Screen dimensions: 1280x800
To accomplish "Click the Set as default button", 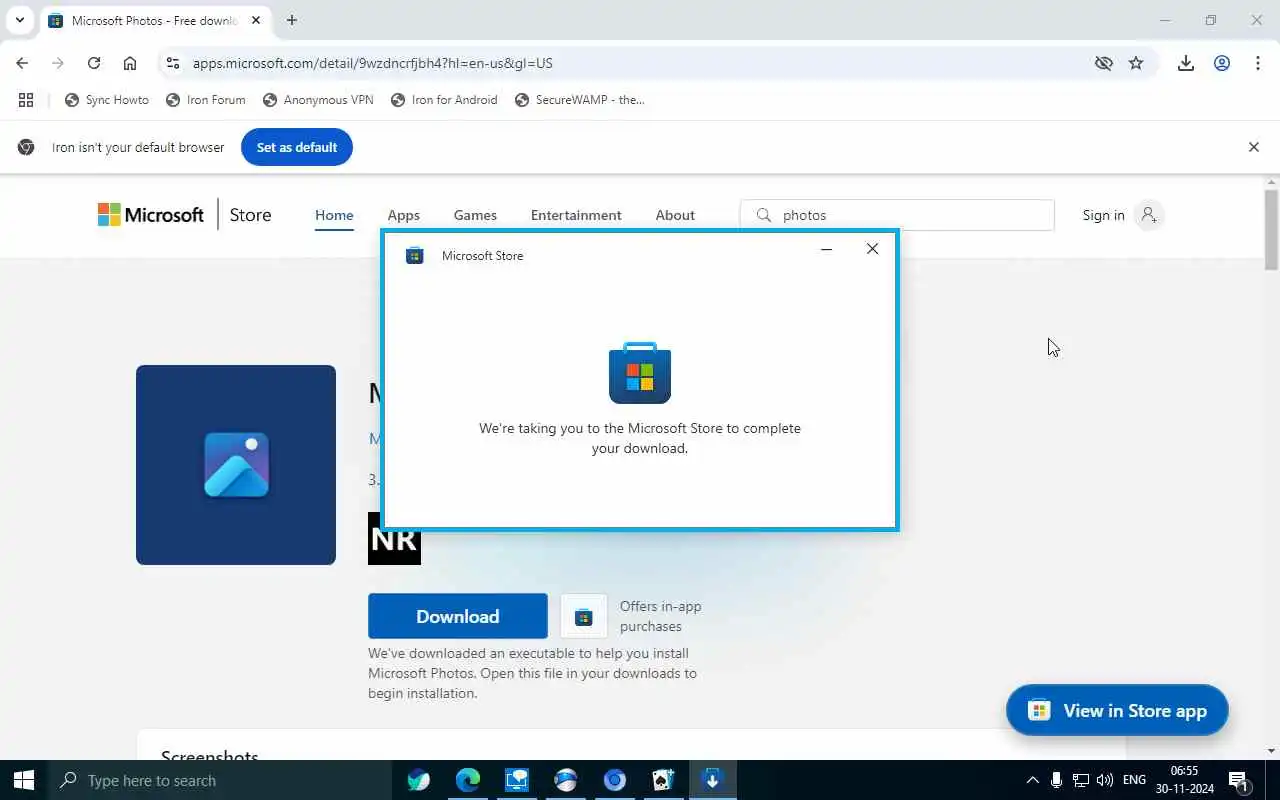I will tap(297, 147).
